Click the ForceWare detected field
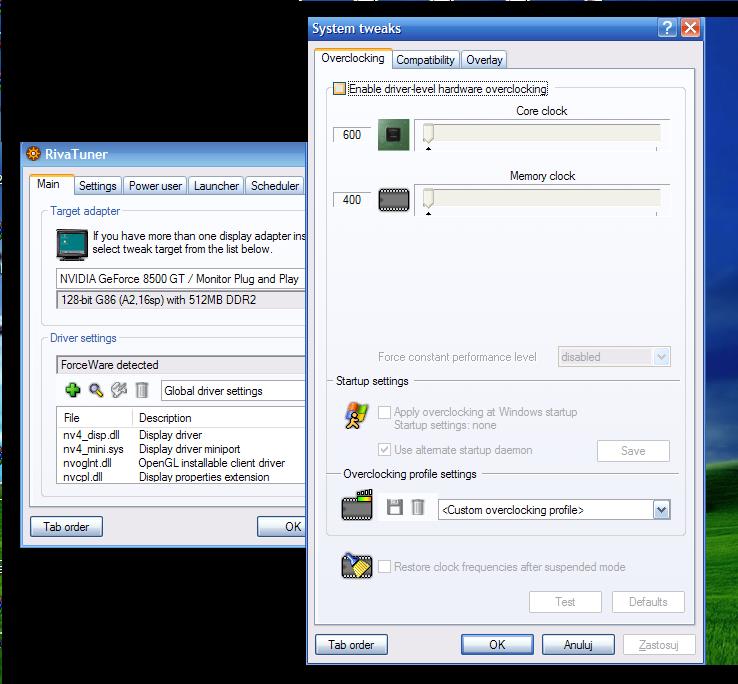 (181, 365)
